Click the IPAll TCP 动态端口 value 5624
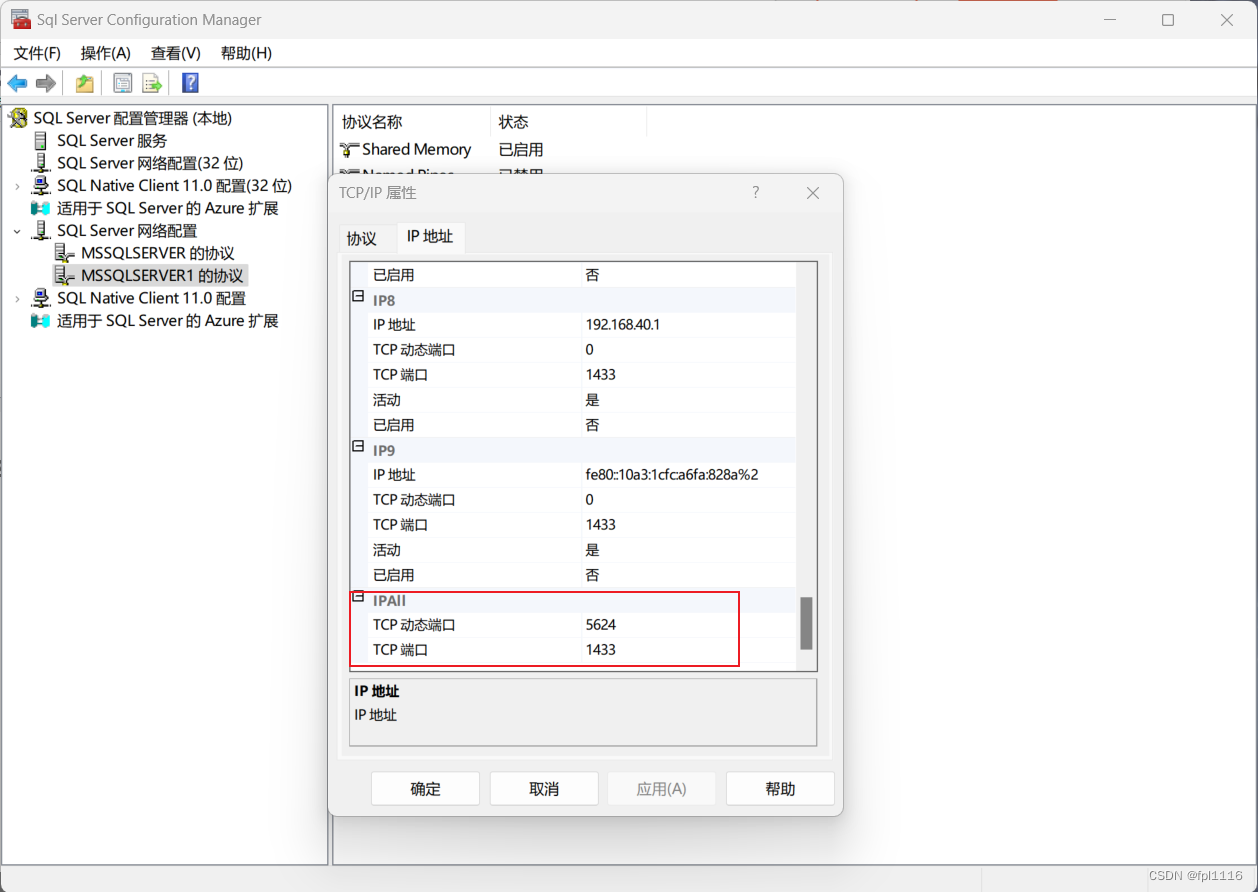Image resolution: width=1258 pixels, height=892 pixels. pos(601,625)
